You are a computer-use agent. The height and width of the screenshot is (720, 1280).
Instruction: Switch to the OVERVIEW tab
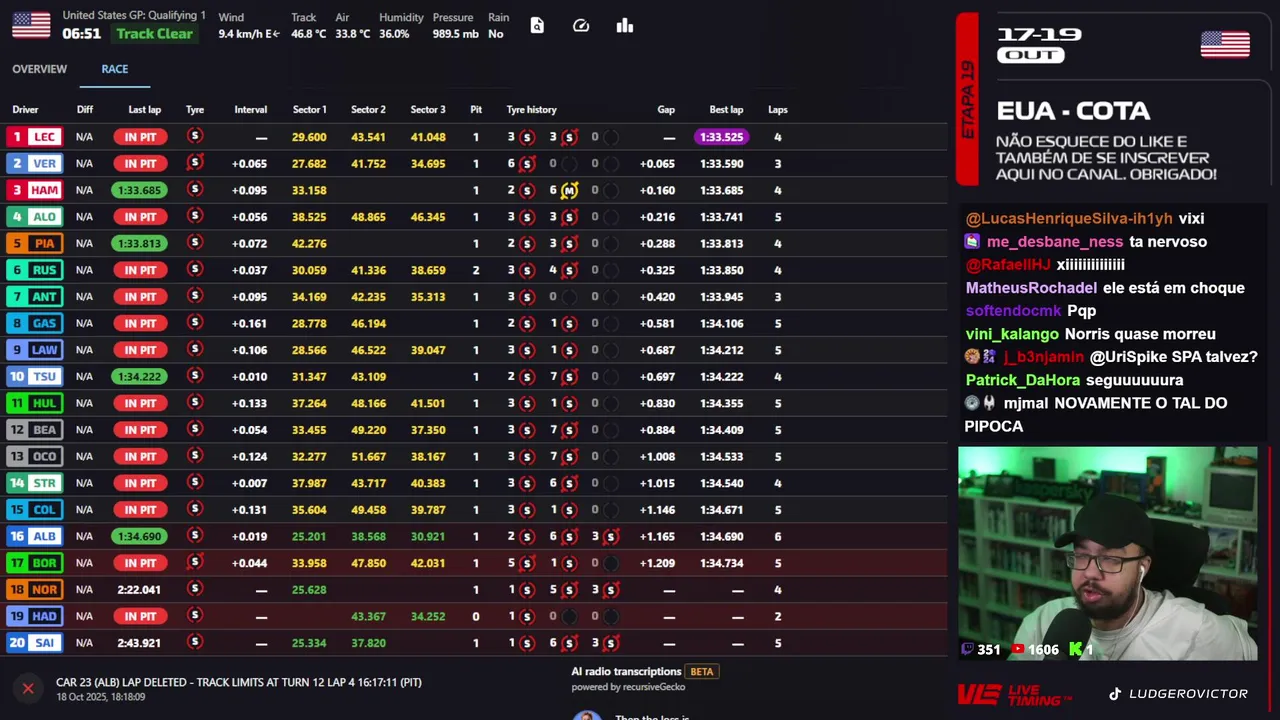tap(40, 69)
